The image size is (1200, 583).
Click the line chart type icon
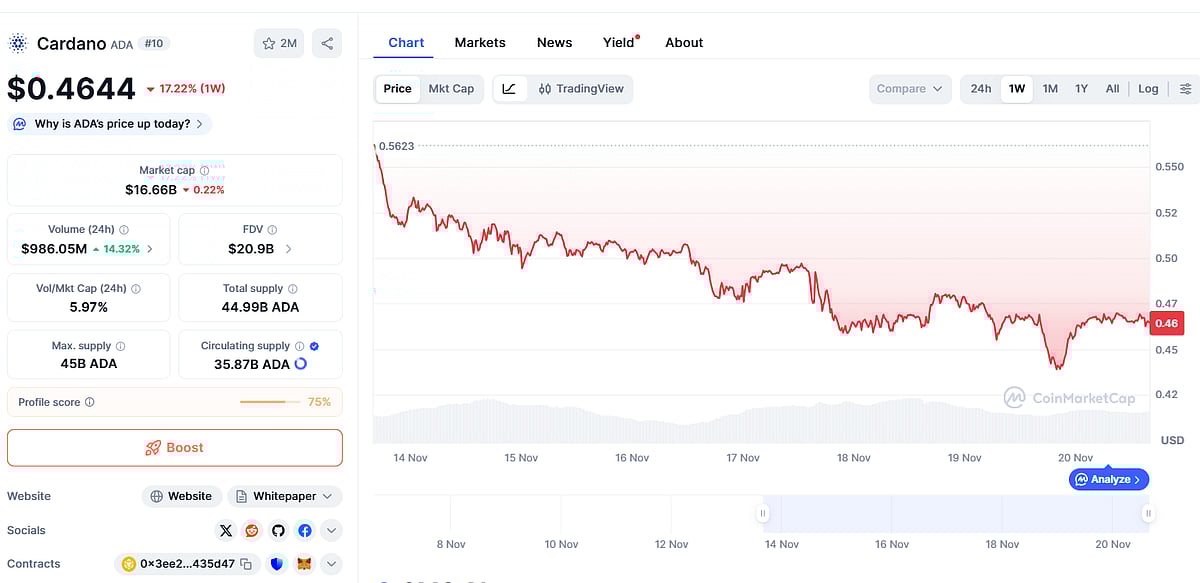click(509, 89)
